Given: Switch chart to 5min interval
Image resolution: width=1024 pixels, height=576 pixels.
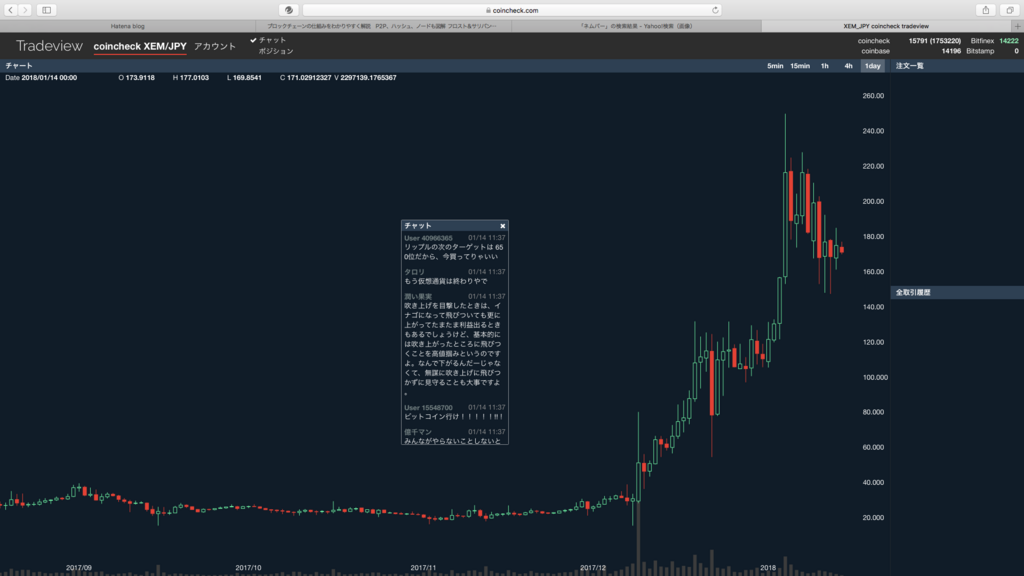Looking at the screenshot, I should (775, 66).
